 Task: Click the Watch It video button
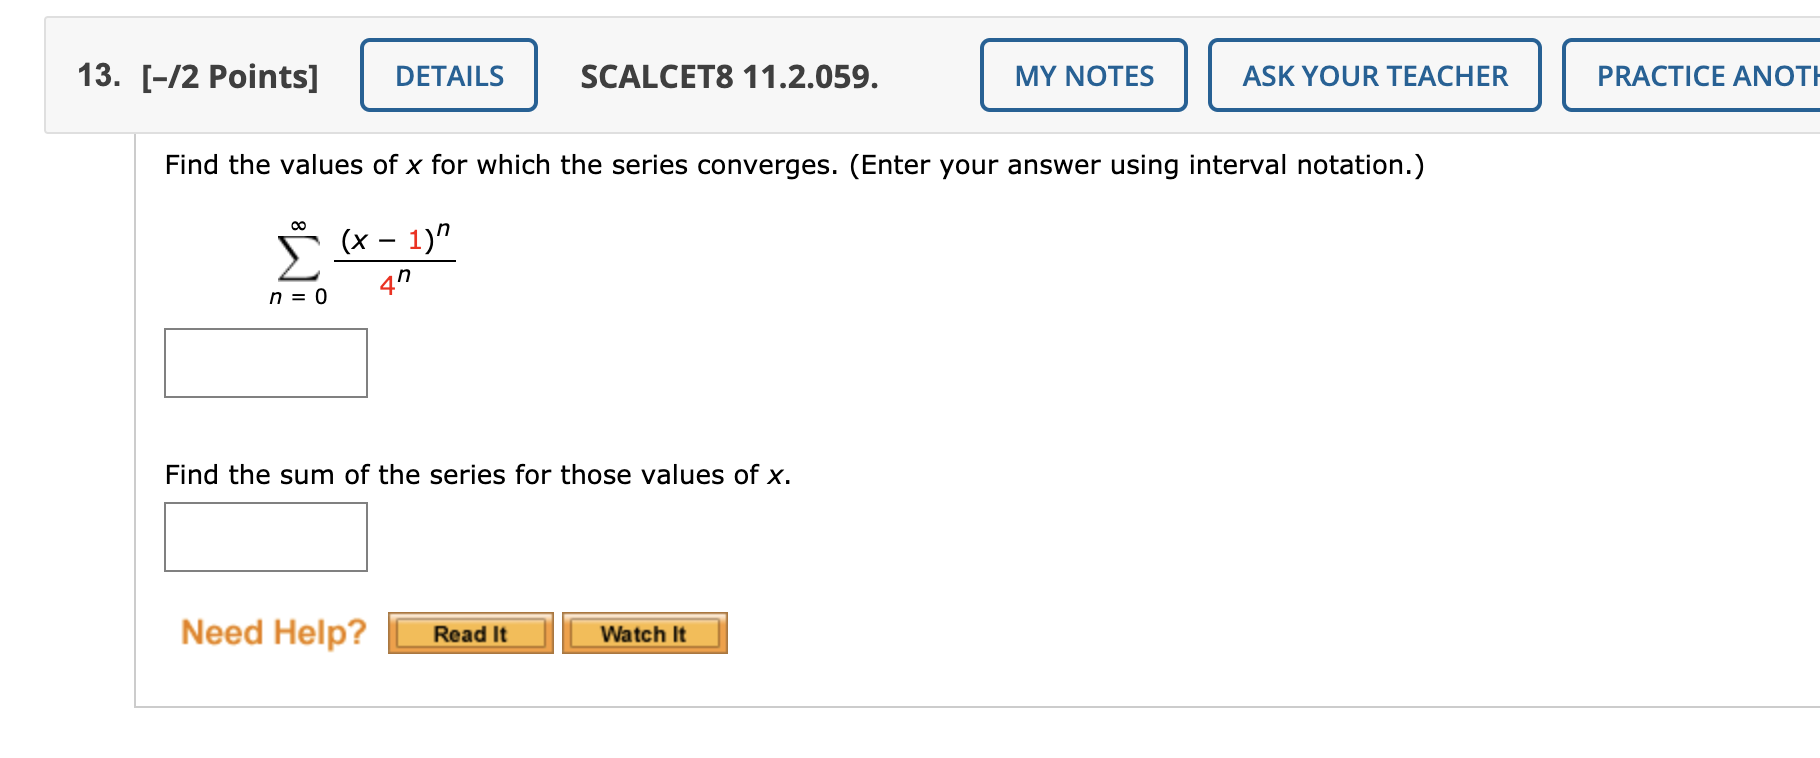[x=643, y=632]
